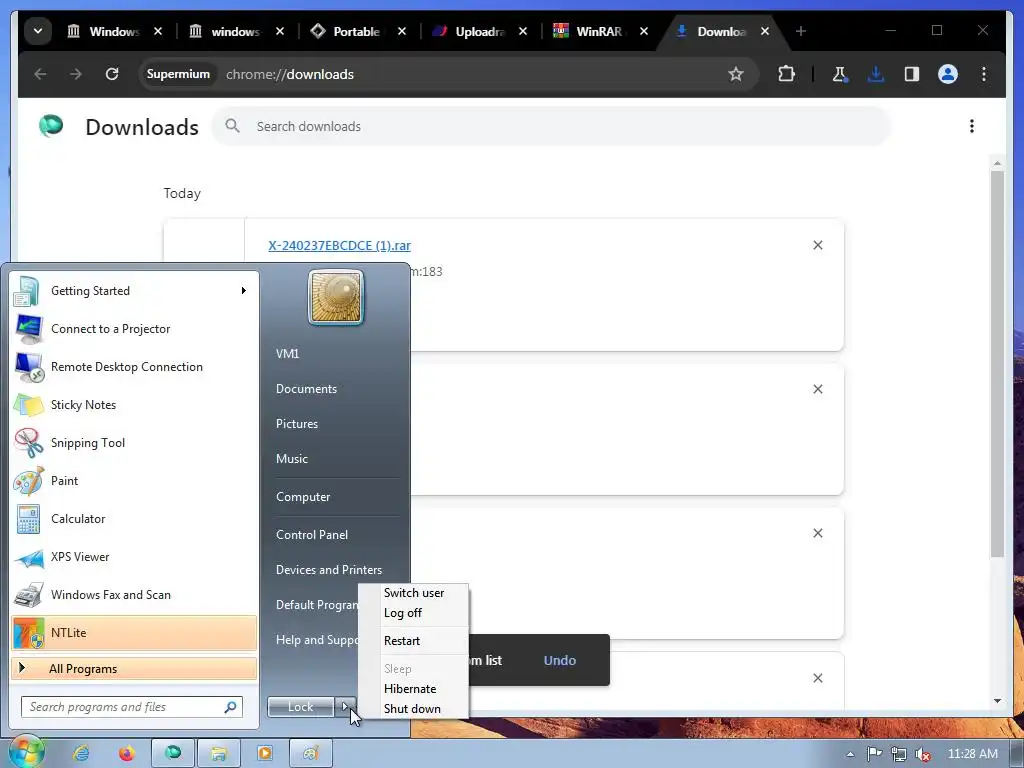Viewport: 1024px width, 768px height.
Task: Open VM1 user folder
Action: point(287,353)
